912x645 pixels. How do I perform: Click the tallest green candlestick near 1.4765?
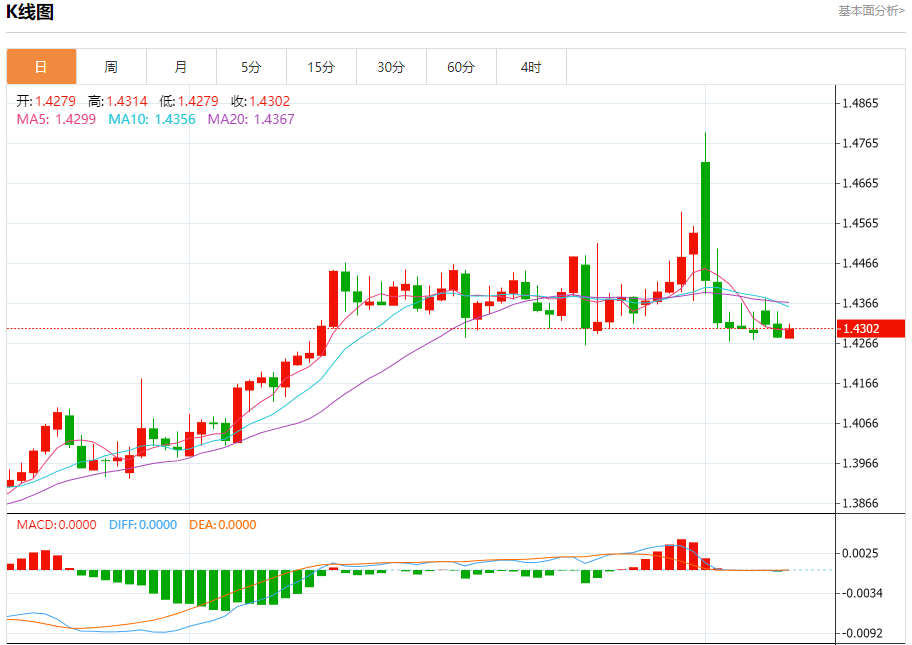pos(706,221)
